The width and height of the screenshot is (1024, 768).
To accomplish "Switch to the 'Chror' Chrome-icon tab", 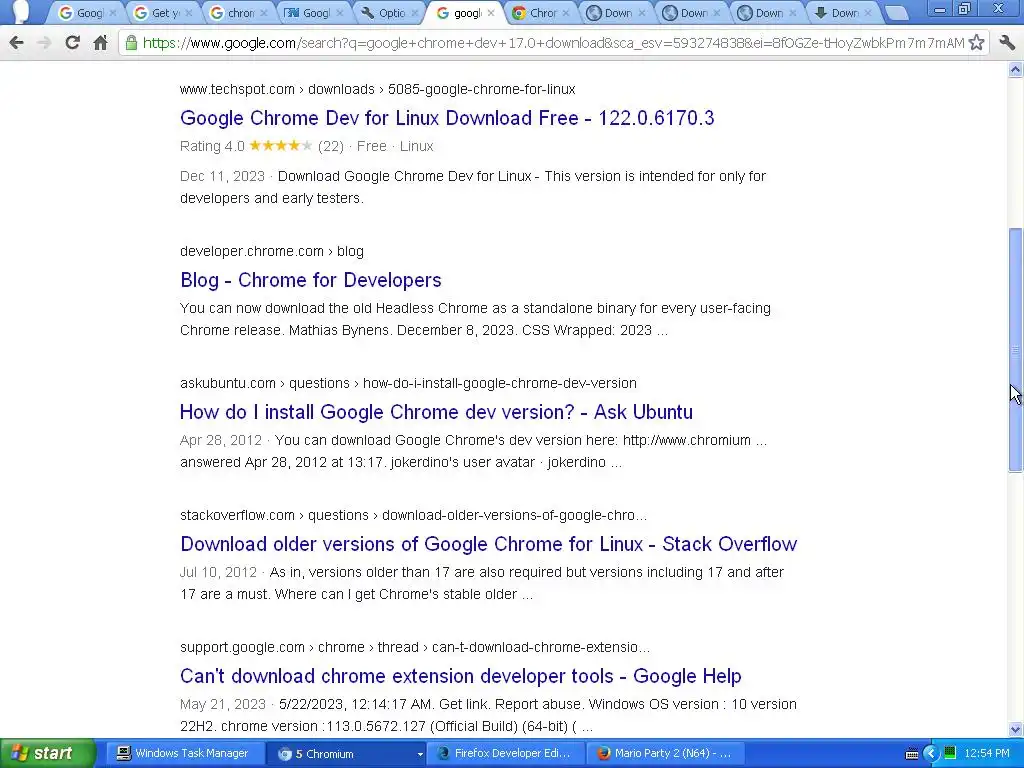I will (536, 12).
